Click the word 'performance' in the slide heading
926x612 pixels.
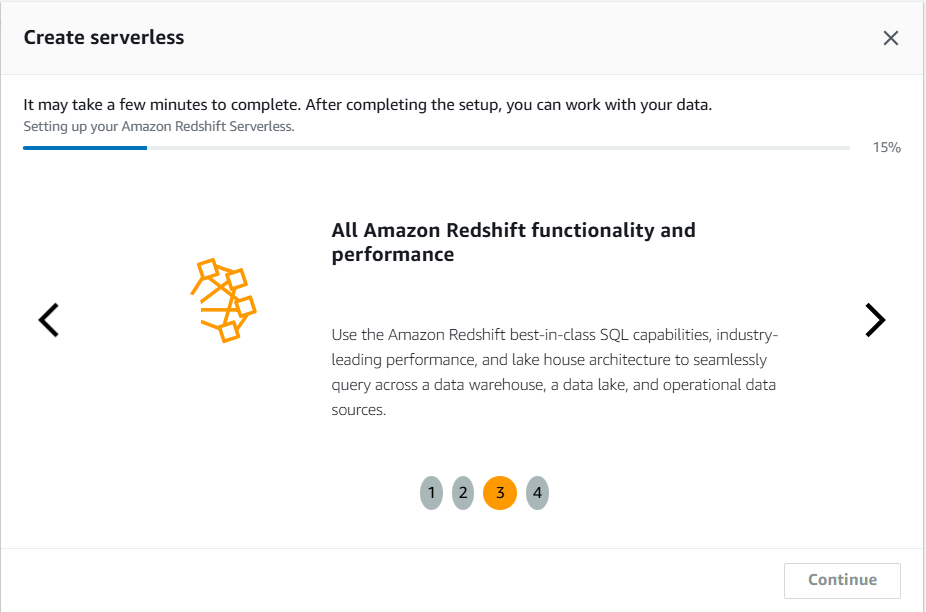click(x=393, y=255)
